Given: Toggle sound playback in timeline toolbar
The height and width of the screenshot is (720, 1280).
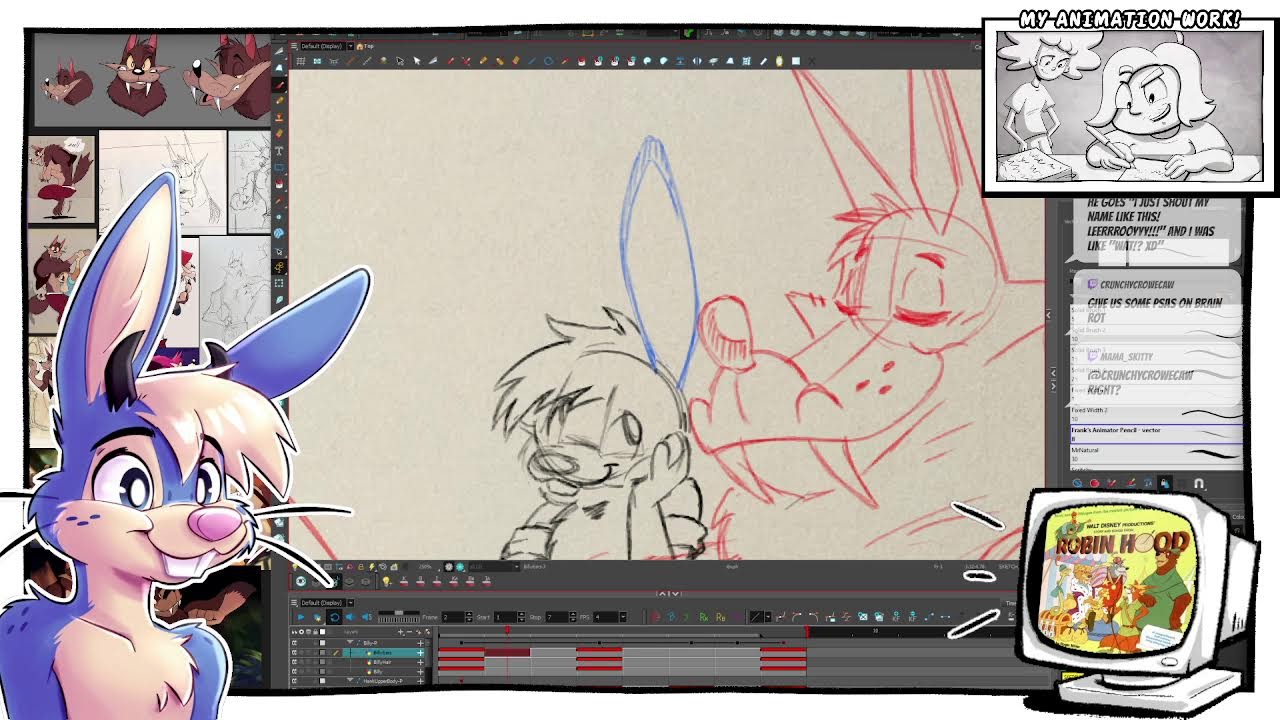Looking at the screenshot, I should (x=349, y=617).
